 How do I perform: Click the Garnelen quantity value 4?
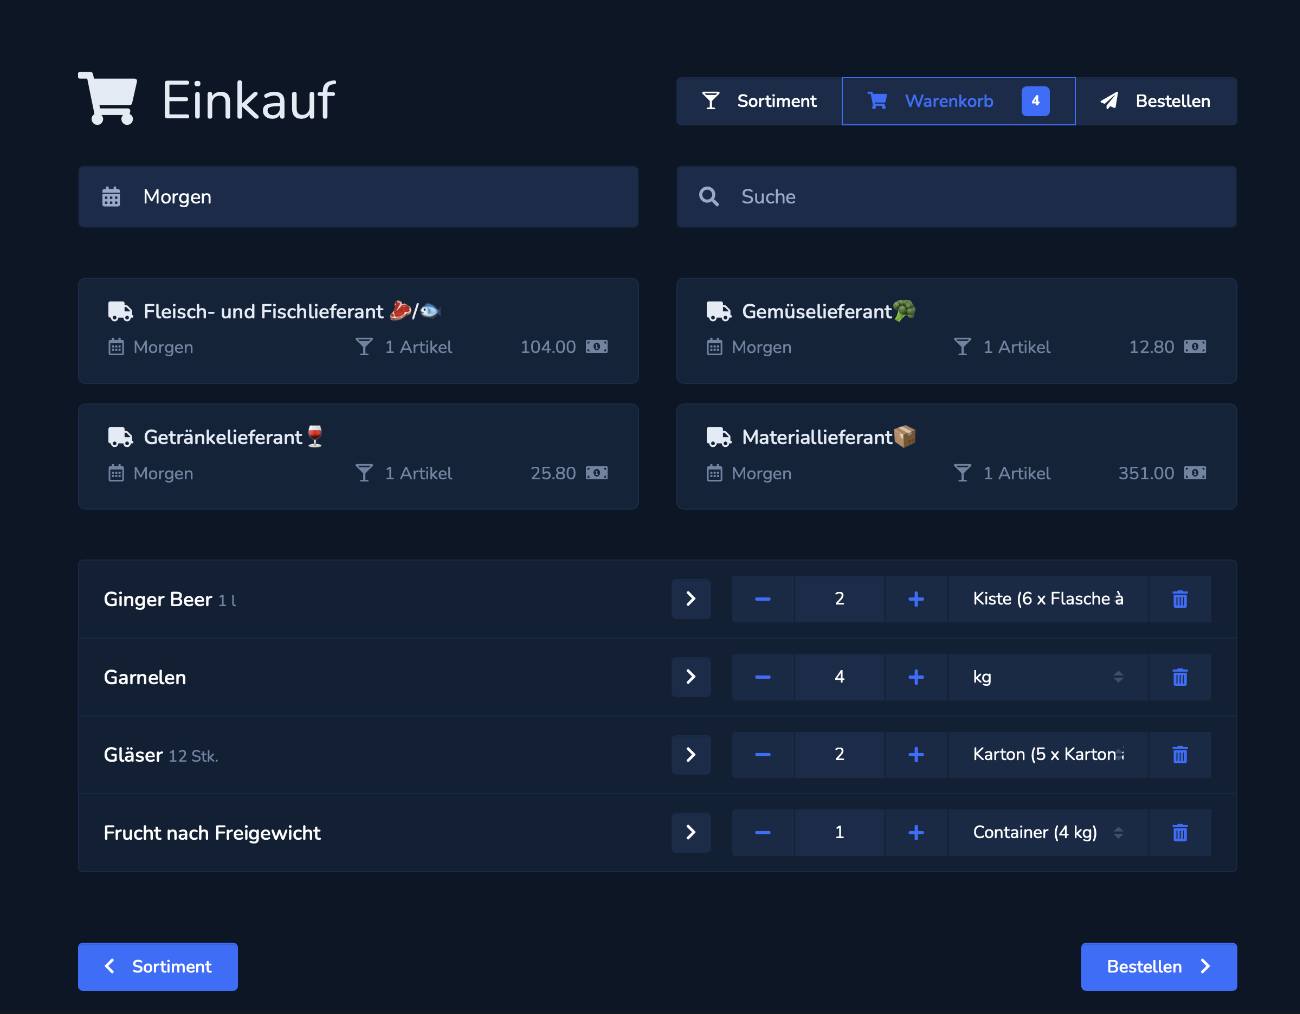tap(840, 677)
